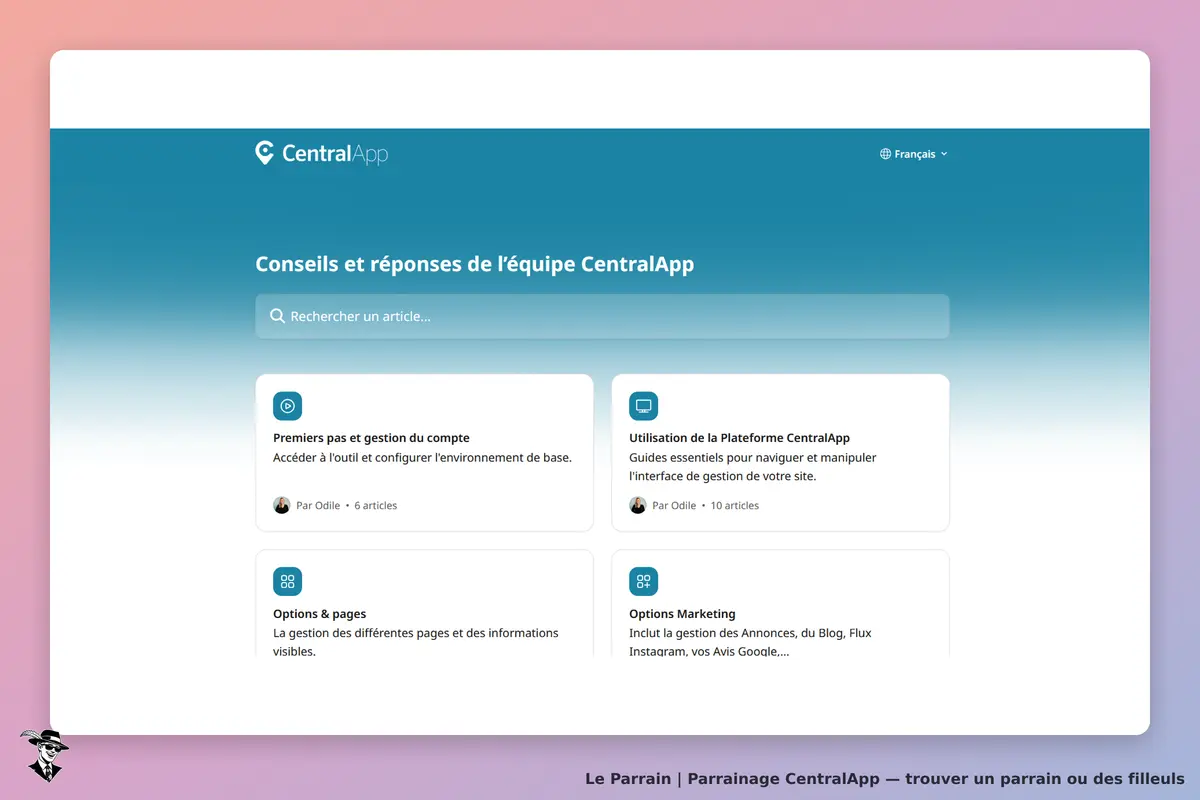This screenshot has width=1200, height=800.
Task: Click the monitor icon on Plateforme card
Action: [x=643, y=406]
